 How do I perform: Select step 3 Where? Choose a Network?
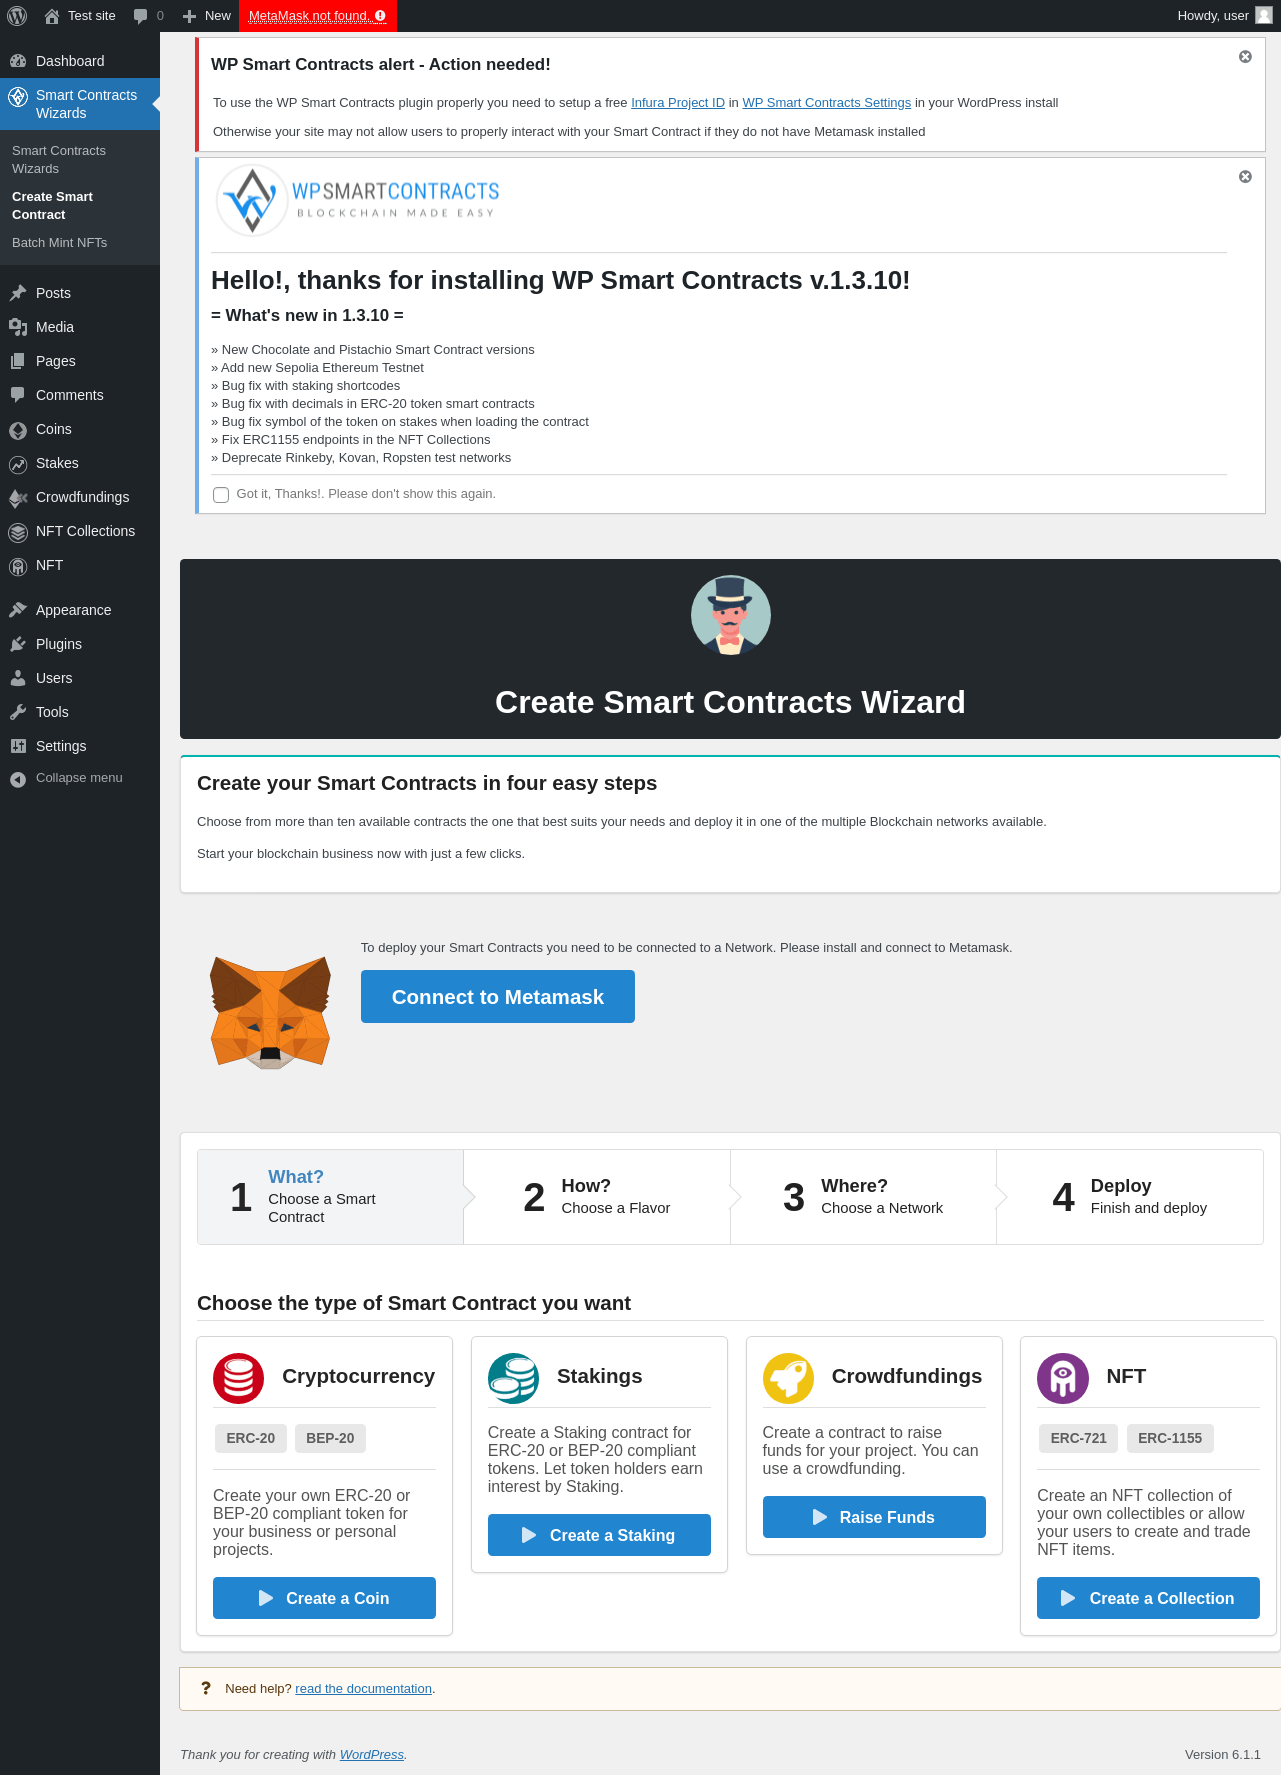pos(863,1197)
